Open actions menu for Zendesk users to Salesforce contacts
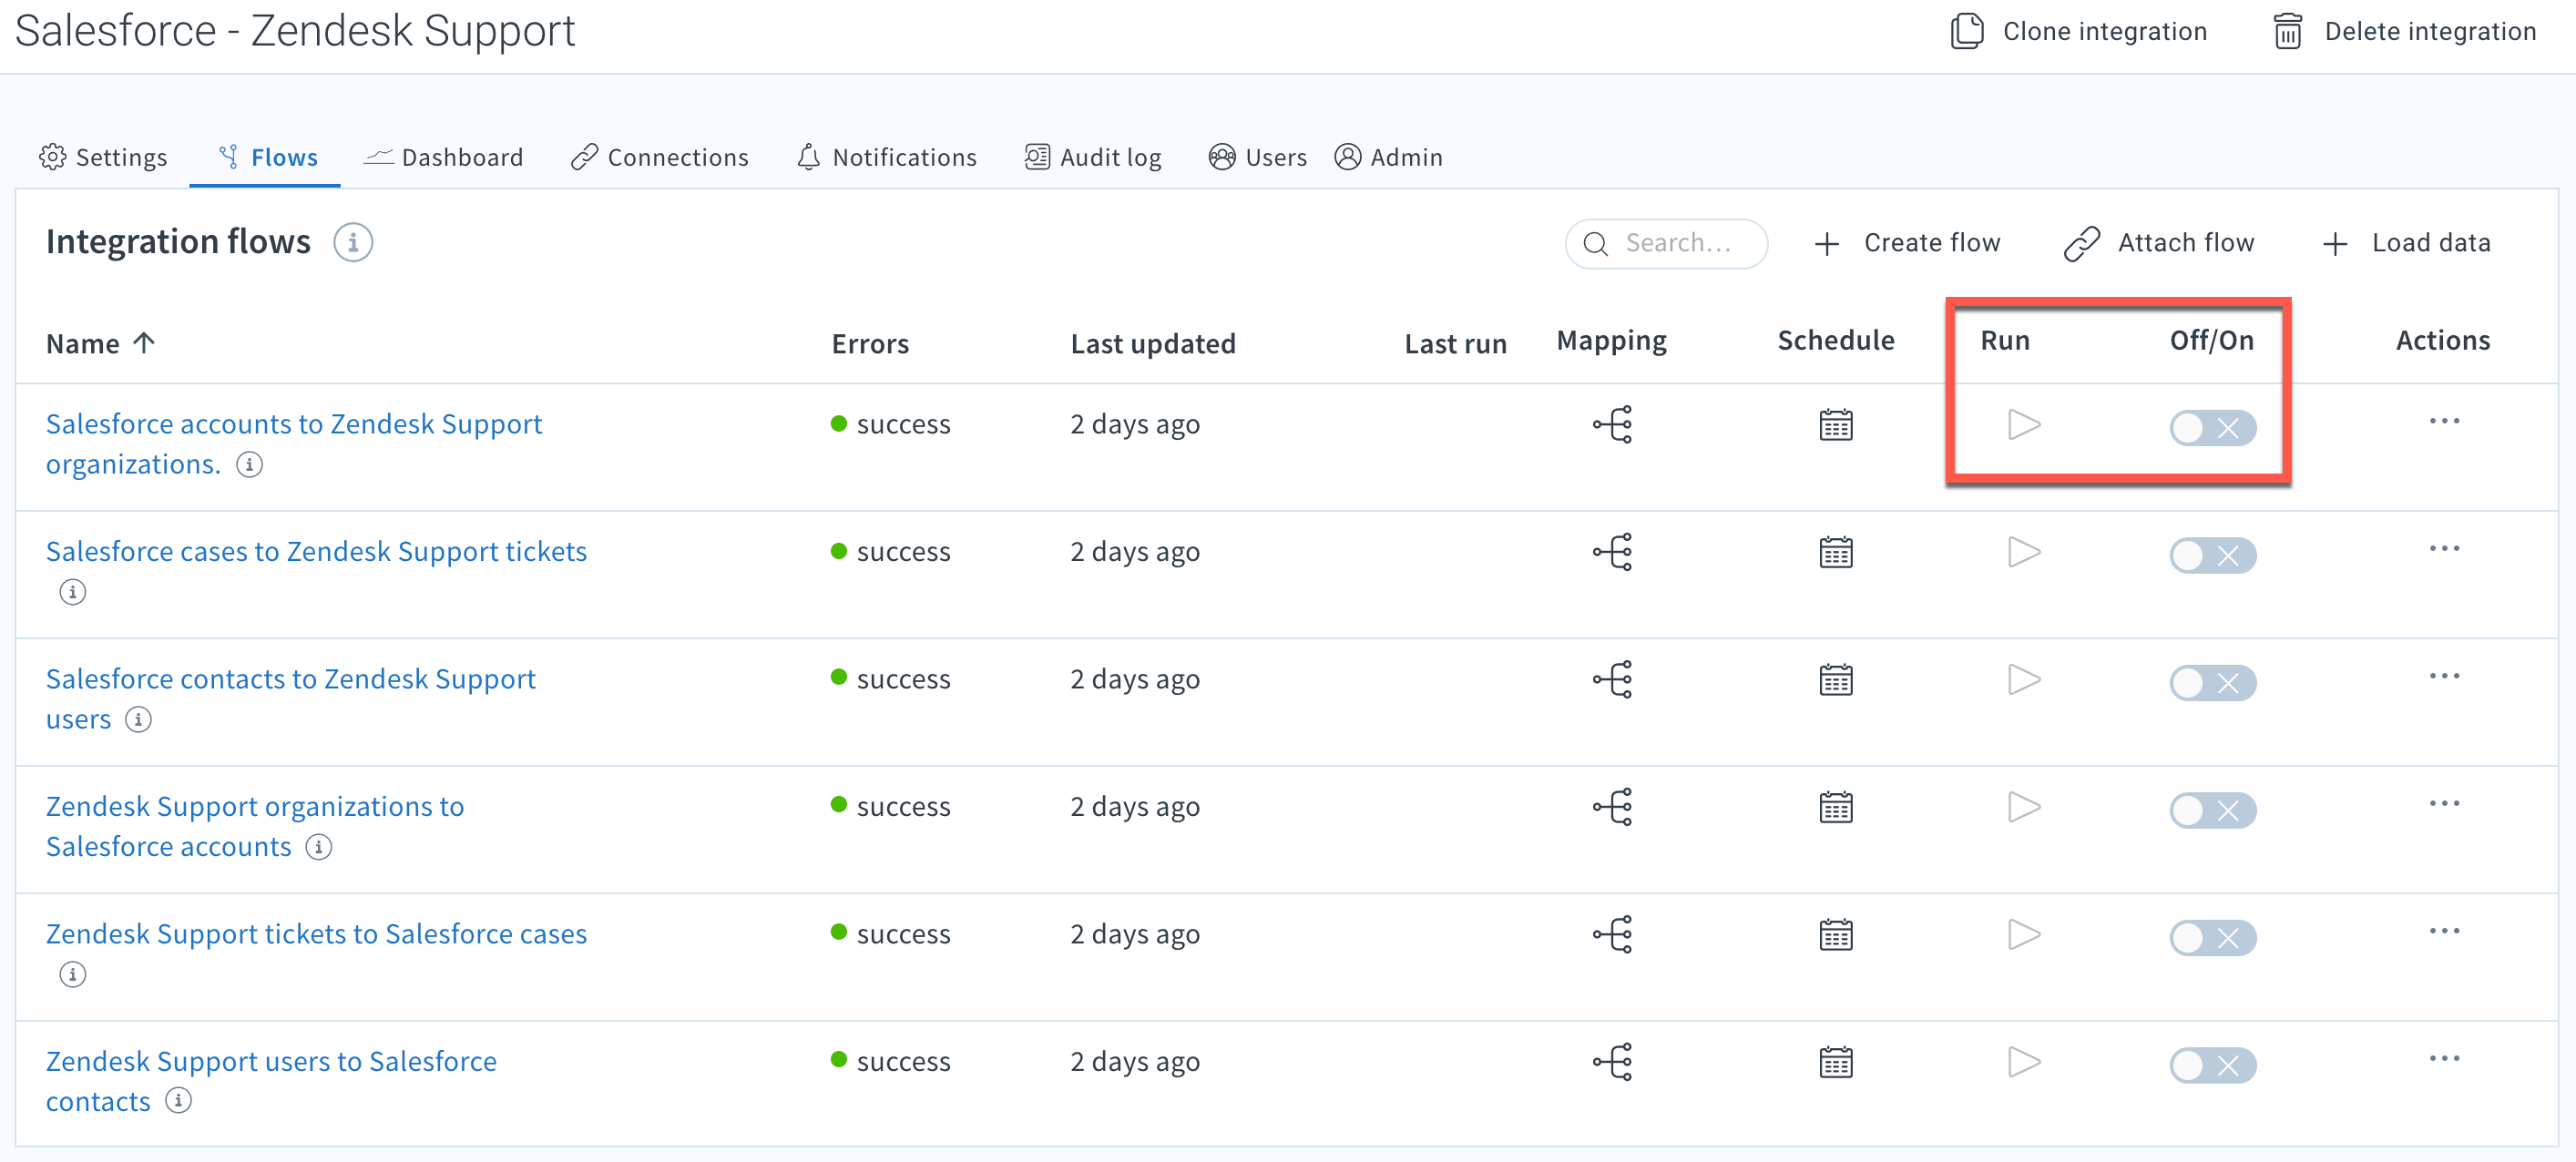 pos(2444,1058)
